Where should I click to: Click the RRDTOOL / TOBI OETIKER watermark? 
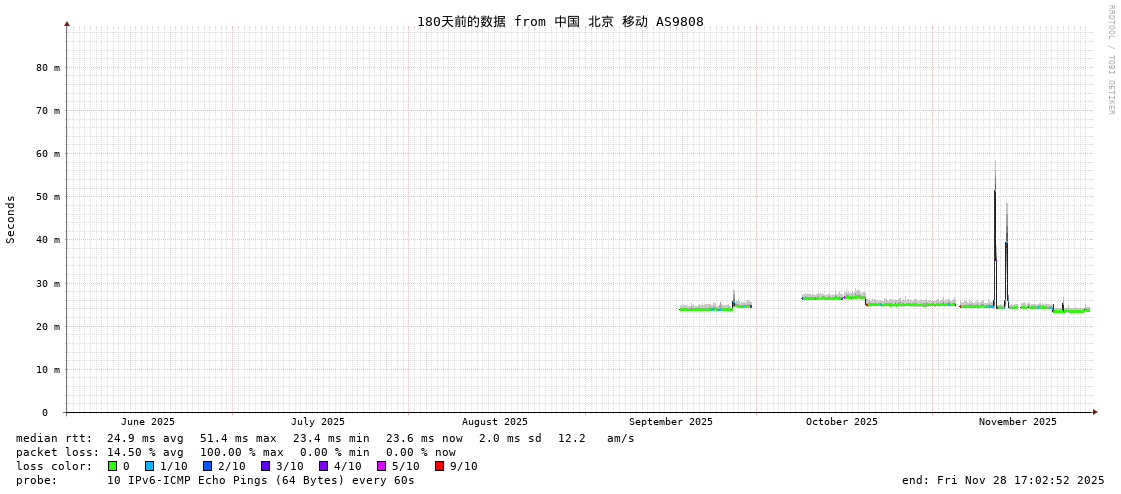(1110, 60)
